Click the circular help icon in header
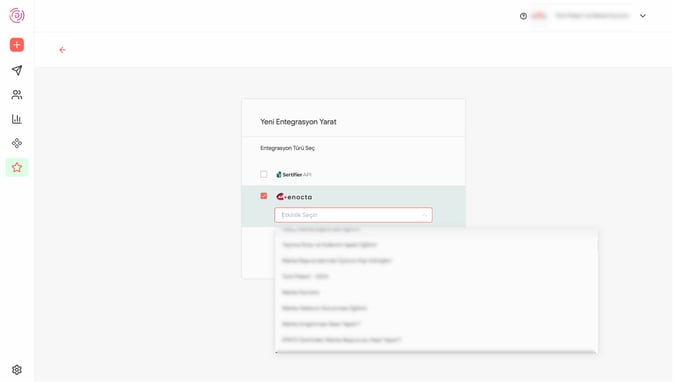 tap(523, 16)
